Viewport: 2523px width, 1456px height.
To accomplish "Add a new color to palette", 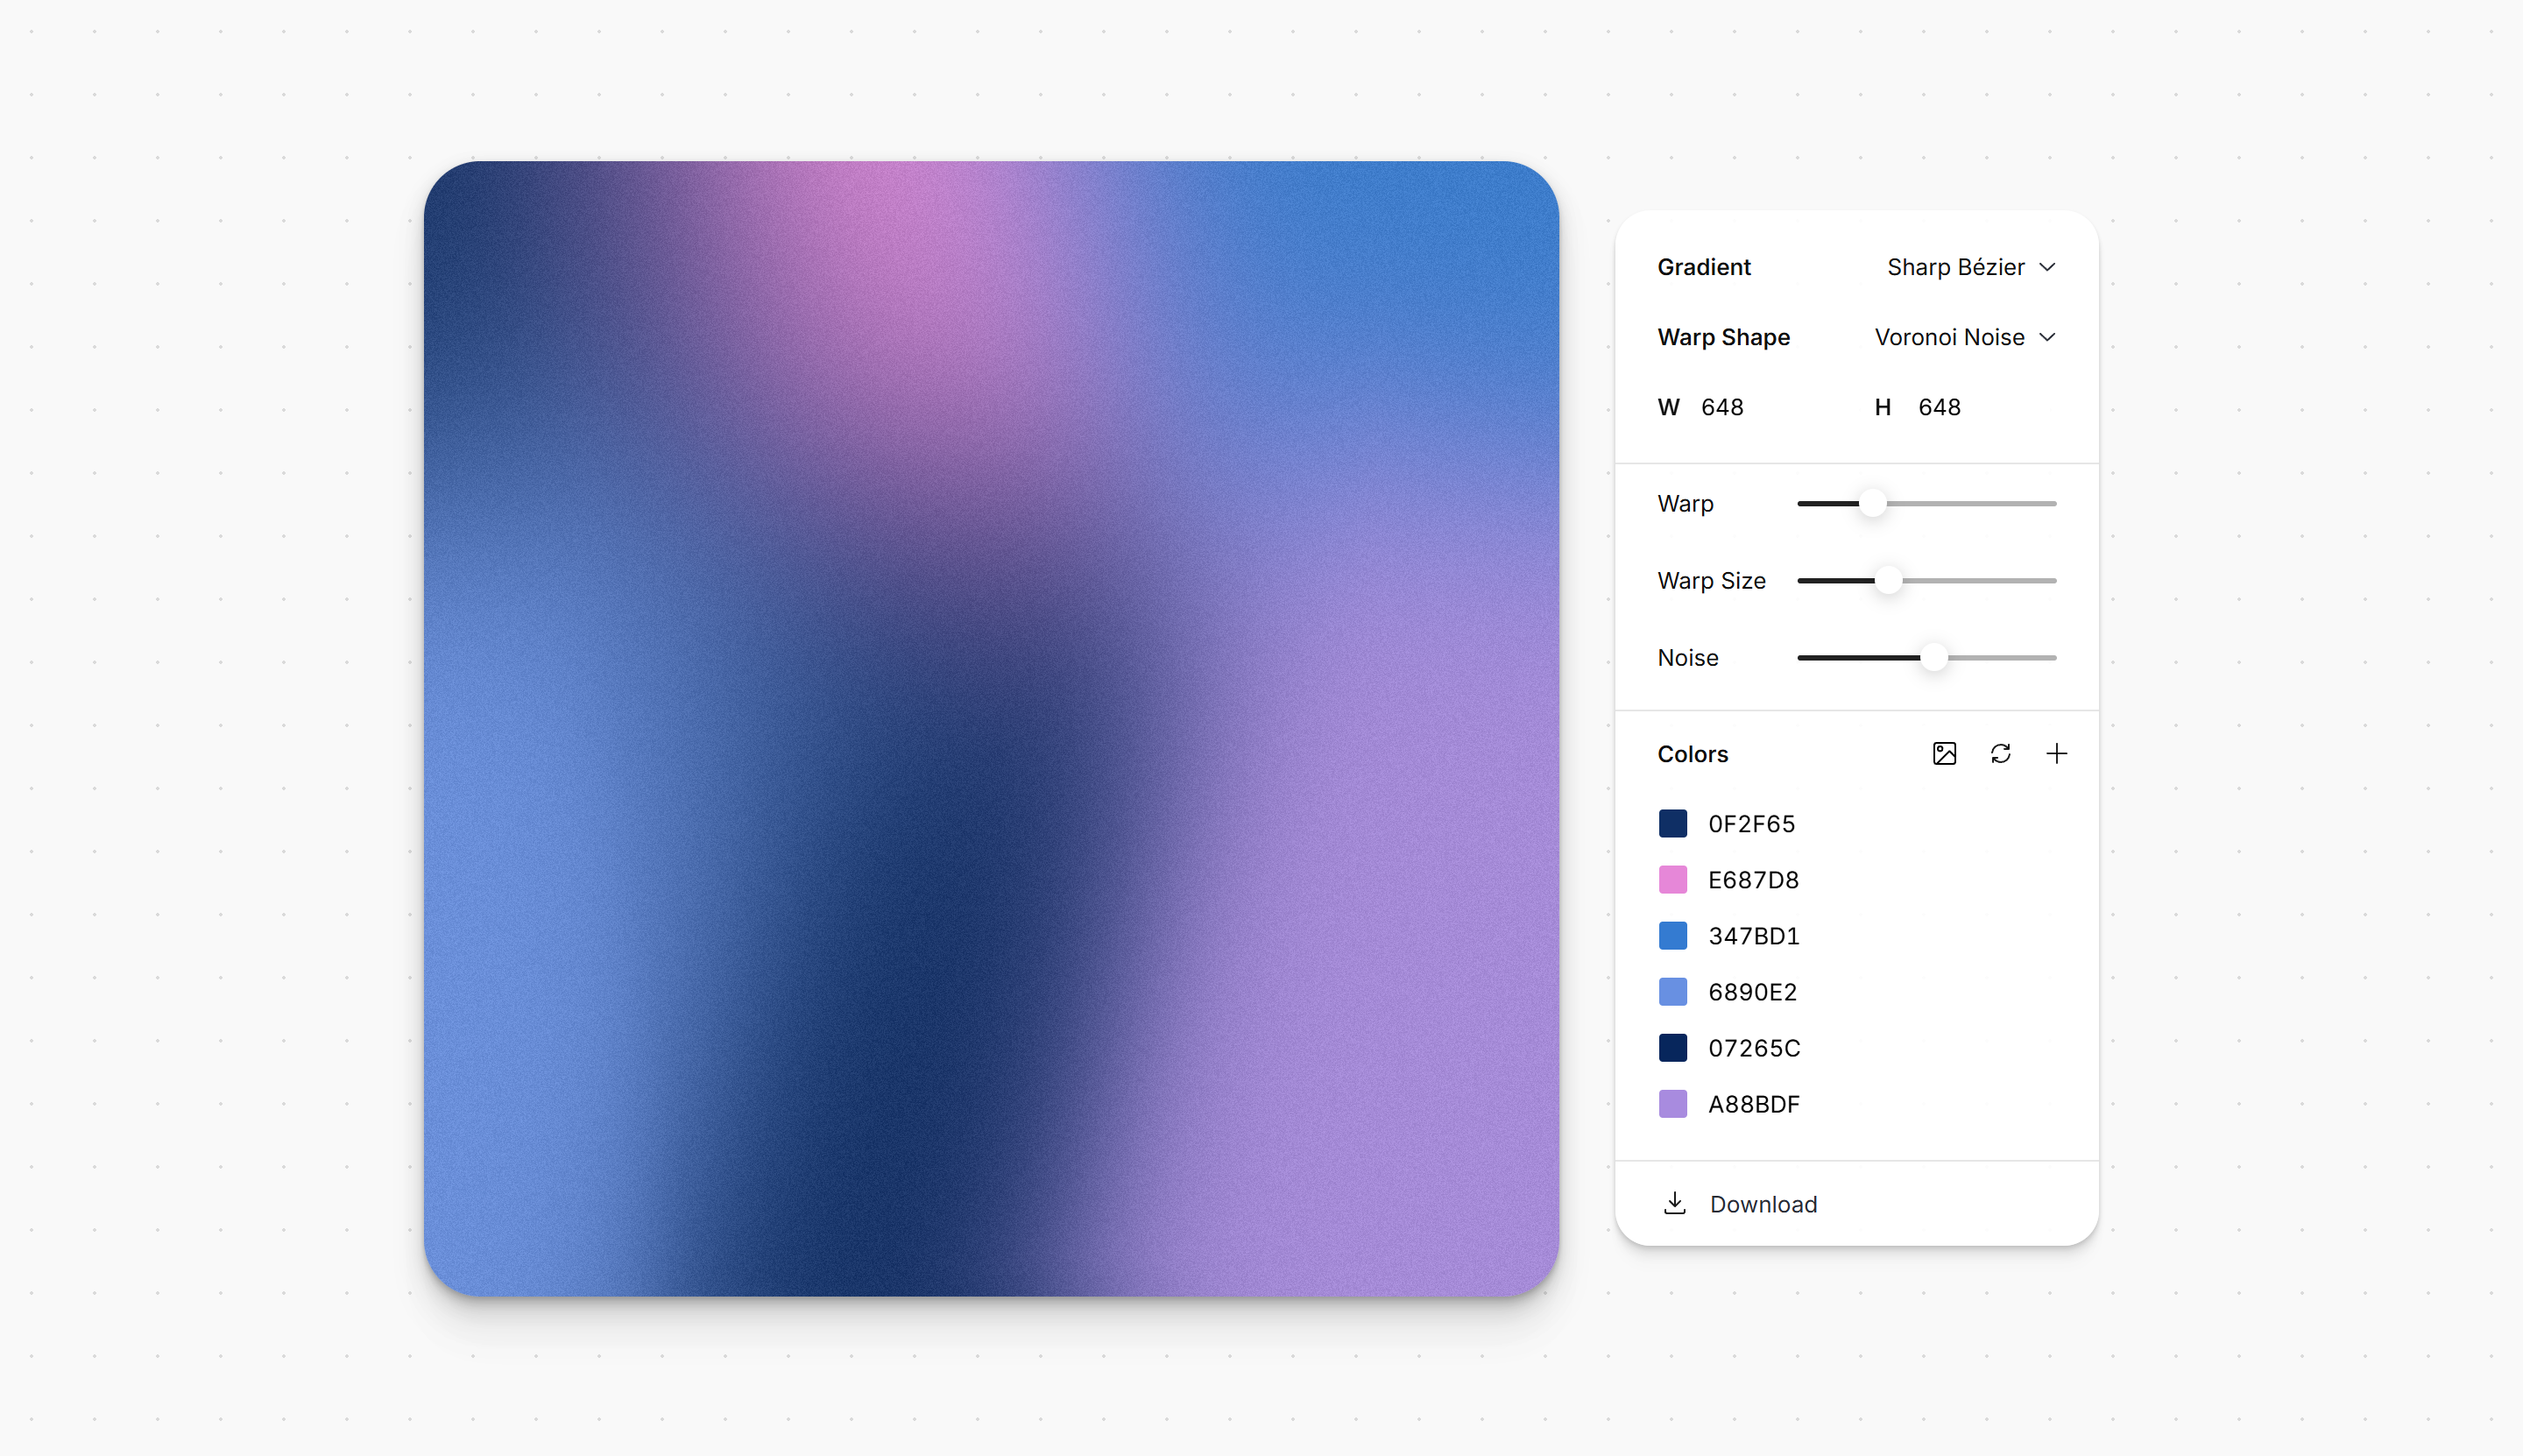I will coord(2057,753).
